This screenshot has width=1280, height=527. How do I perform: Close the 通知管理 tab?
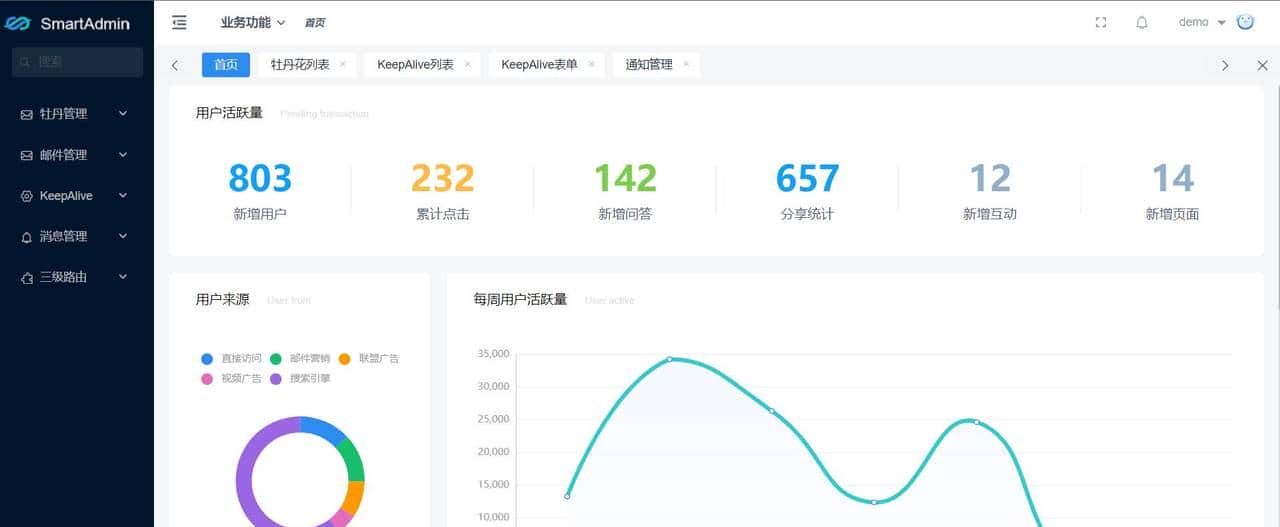[686, 64]
